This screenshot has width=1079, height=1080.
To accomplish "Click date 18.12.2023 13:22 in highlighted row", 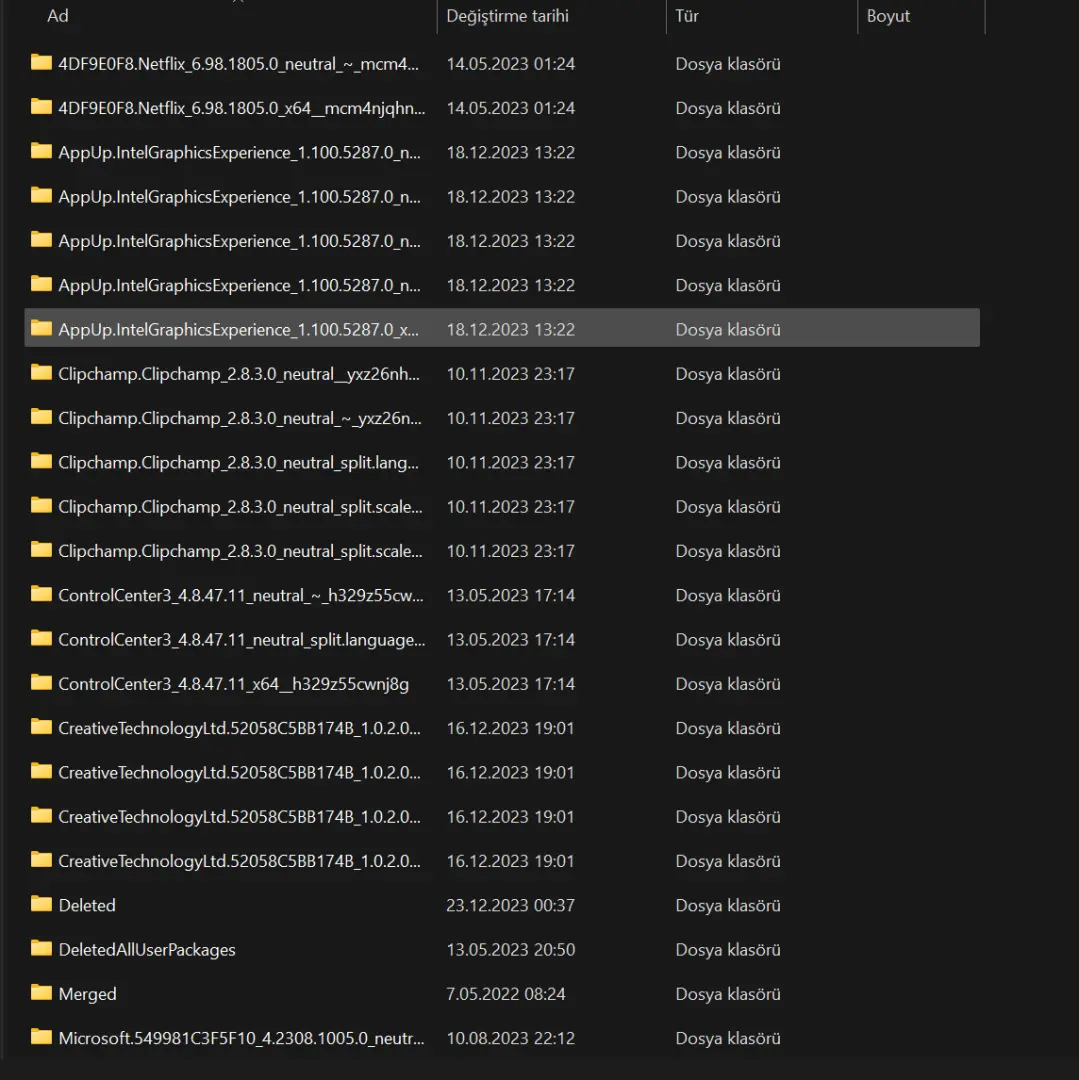I will click(510, 330).
